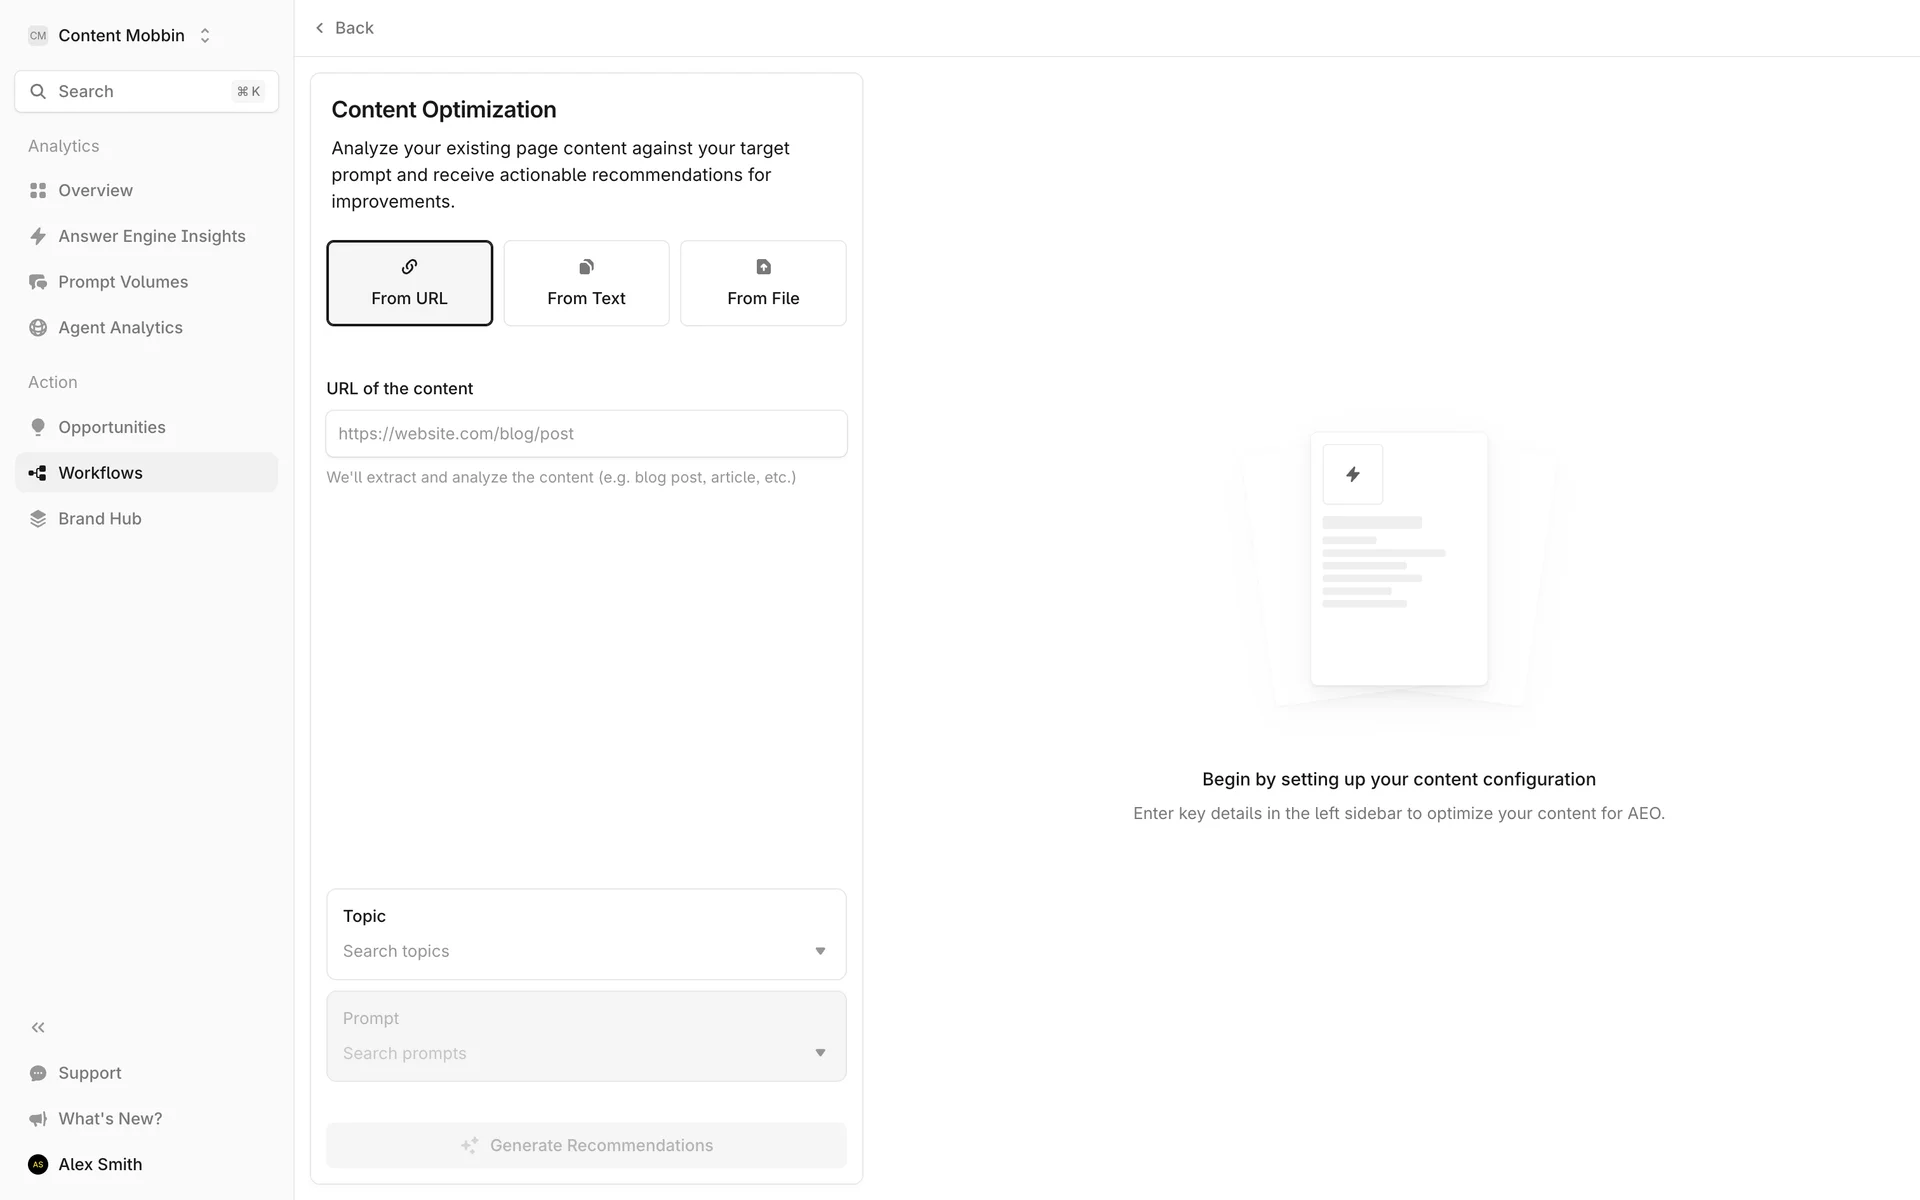Image resolution: width=1920 pixels, height=1200 pixels.
Task: Click the Agent Analytics globe icon
Action: point(38,328)
